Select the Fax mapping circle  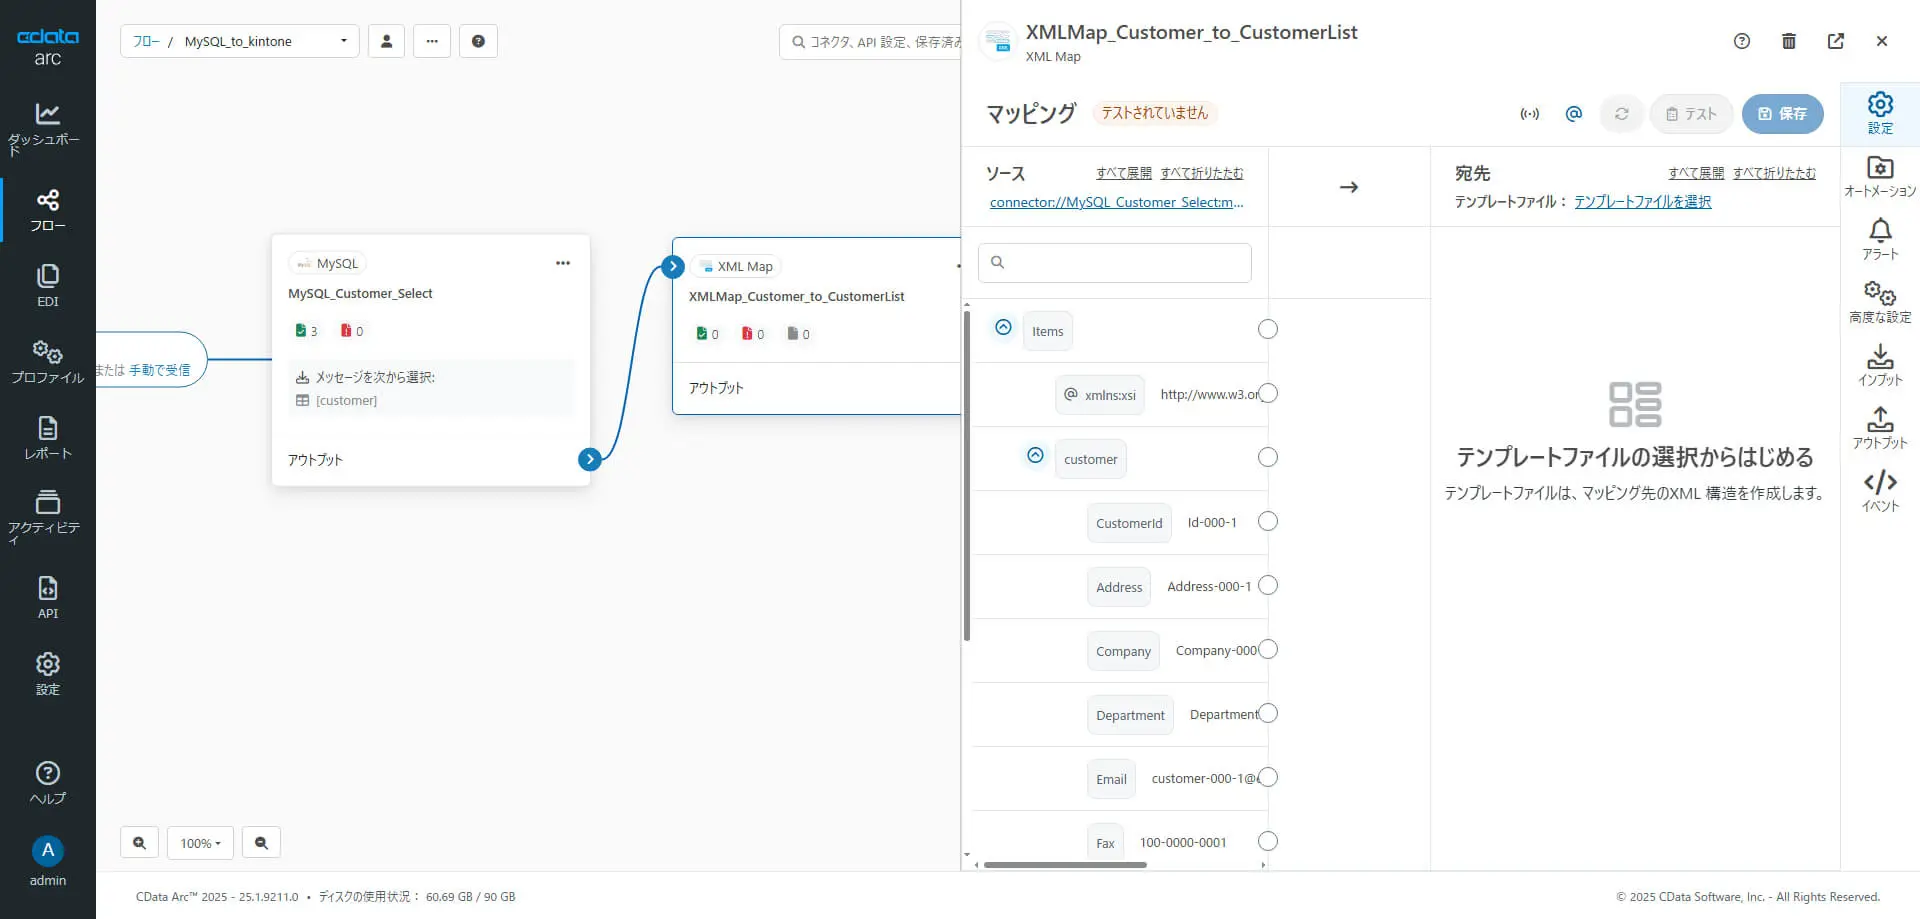pos(1268,841)
